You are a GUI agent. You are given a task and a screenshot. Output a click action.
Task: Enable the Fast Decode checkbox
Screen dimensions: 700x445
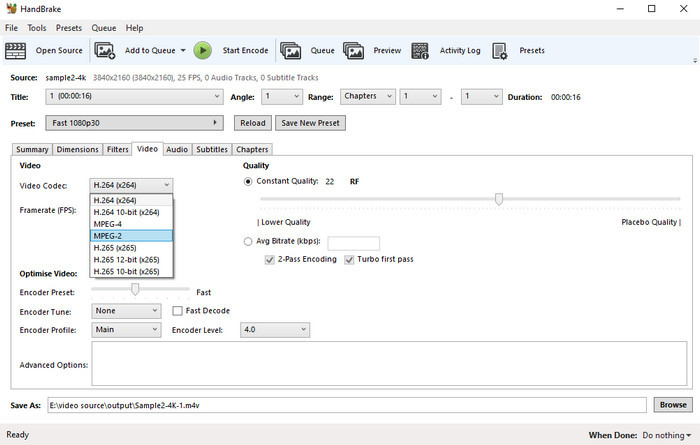(x=177, y=311)
